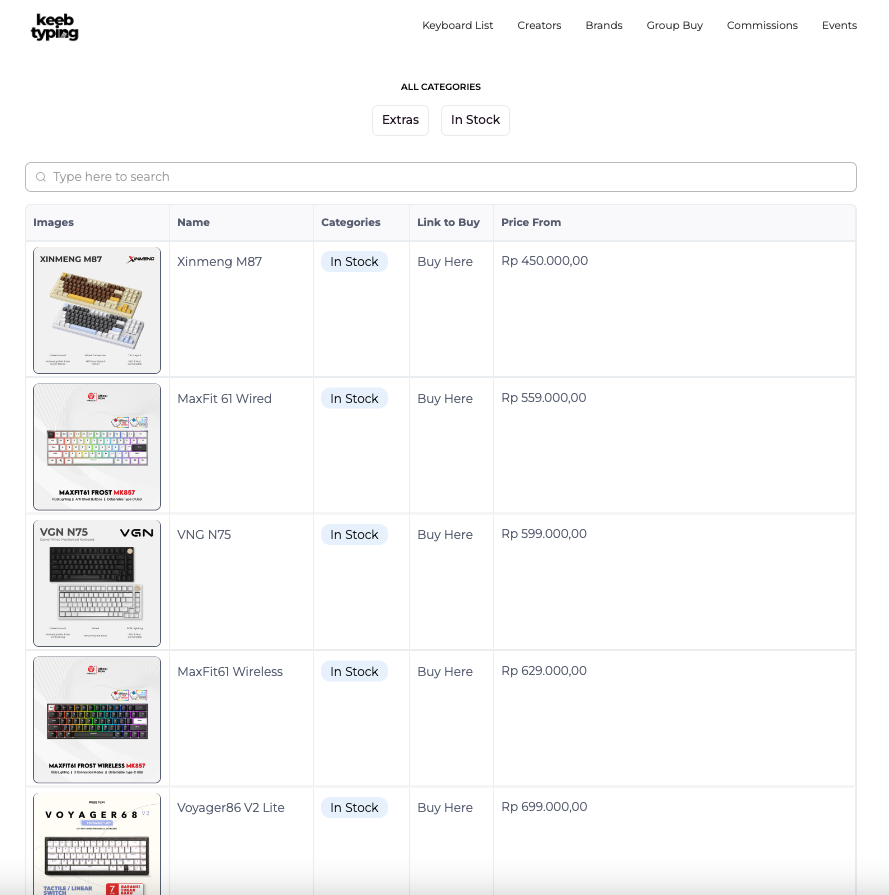
Task: Filter by the Extras category
Action: click(400, 120)
